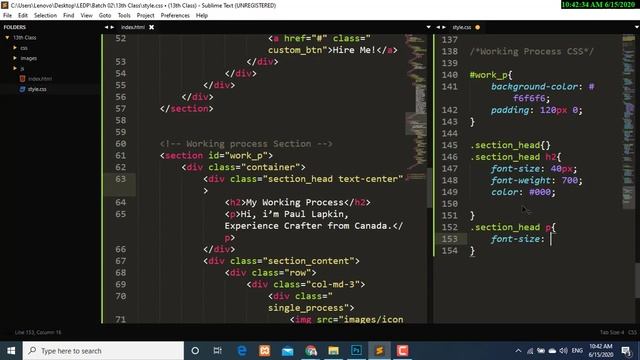The height and width of the screenshot is (360, 640).
Task: Collapse the 13th Class folder
Action: click(x=7, y=37)
